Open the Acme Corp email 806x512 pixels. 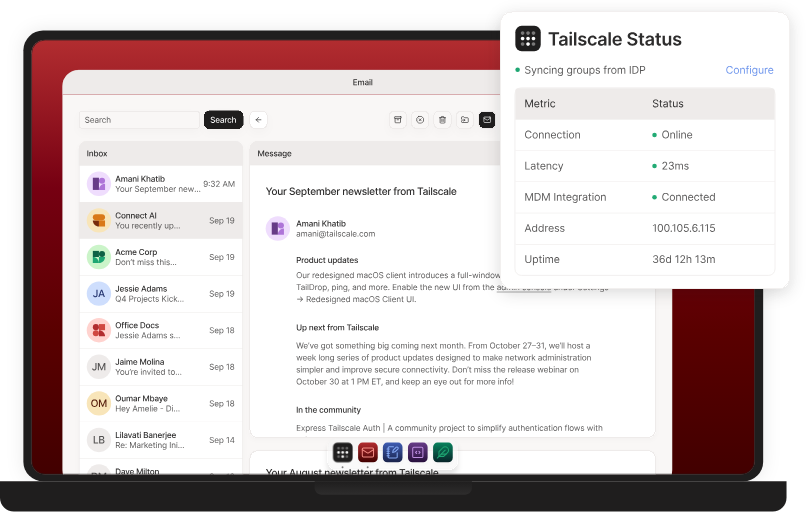pos(160,257)
